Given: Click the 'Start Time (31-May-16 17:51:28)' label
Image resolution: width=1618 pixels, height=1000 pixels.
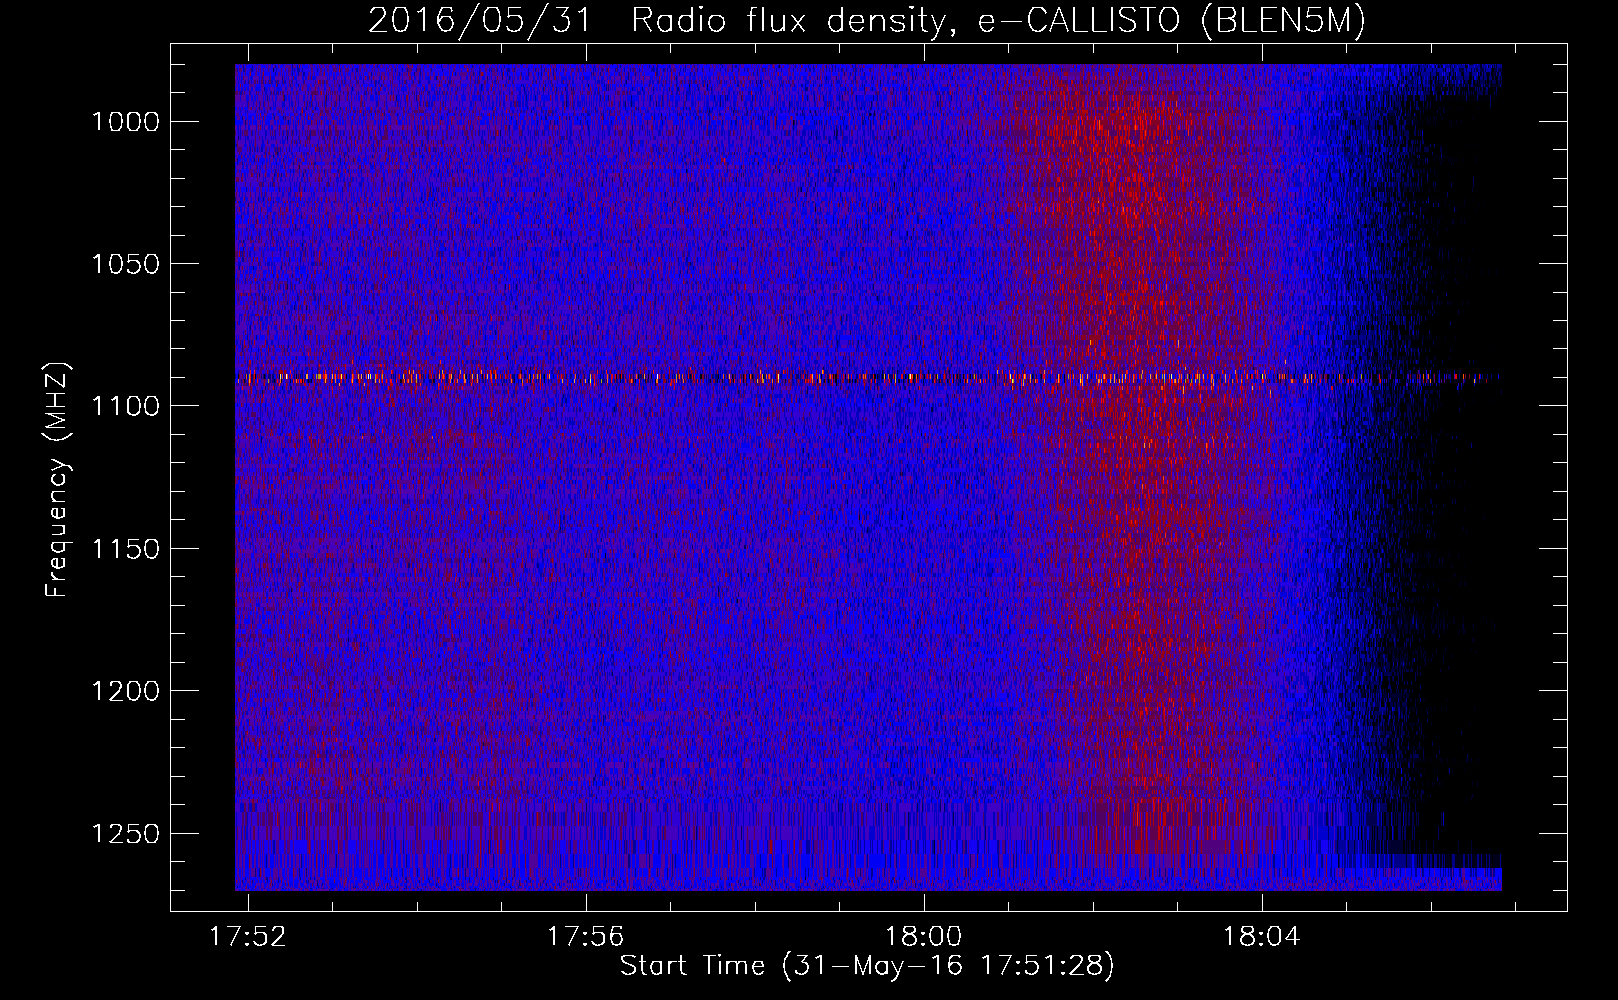Looking at the screenshot, I should coord(867,966).
